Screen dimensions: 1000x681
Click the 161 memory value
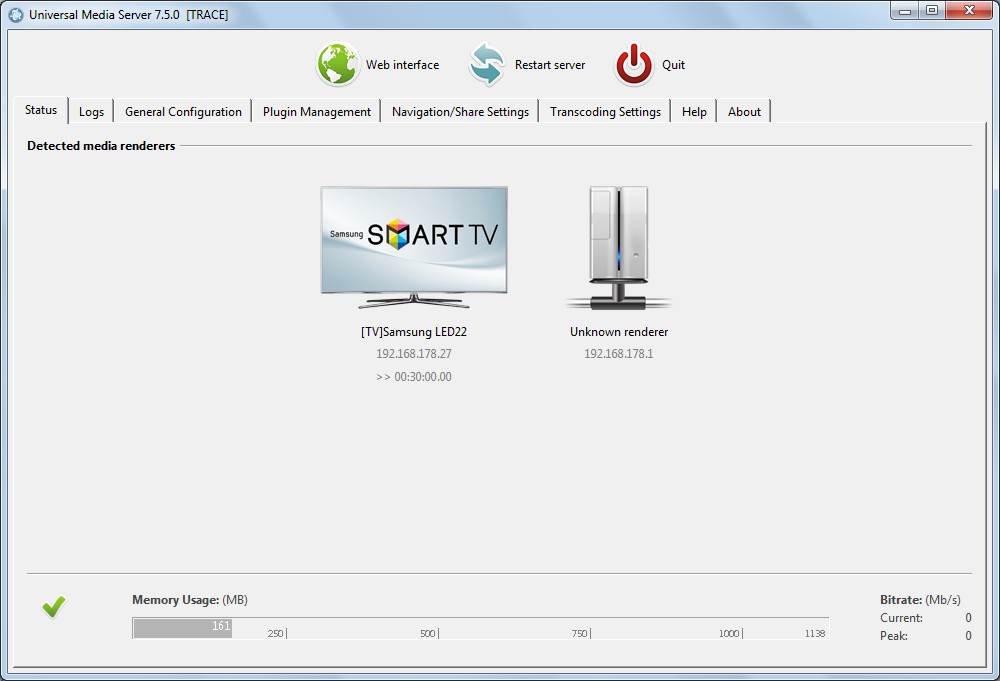[221, 626]
